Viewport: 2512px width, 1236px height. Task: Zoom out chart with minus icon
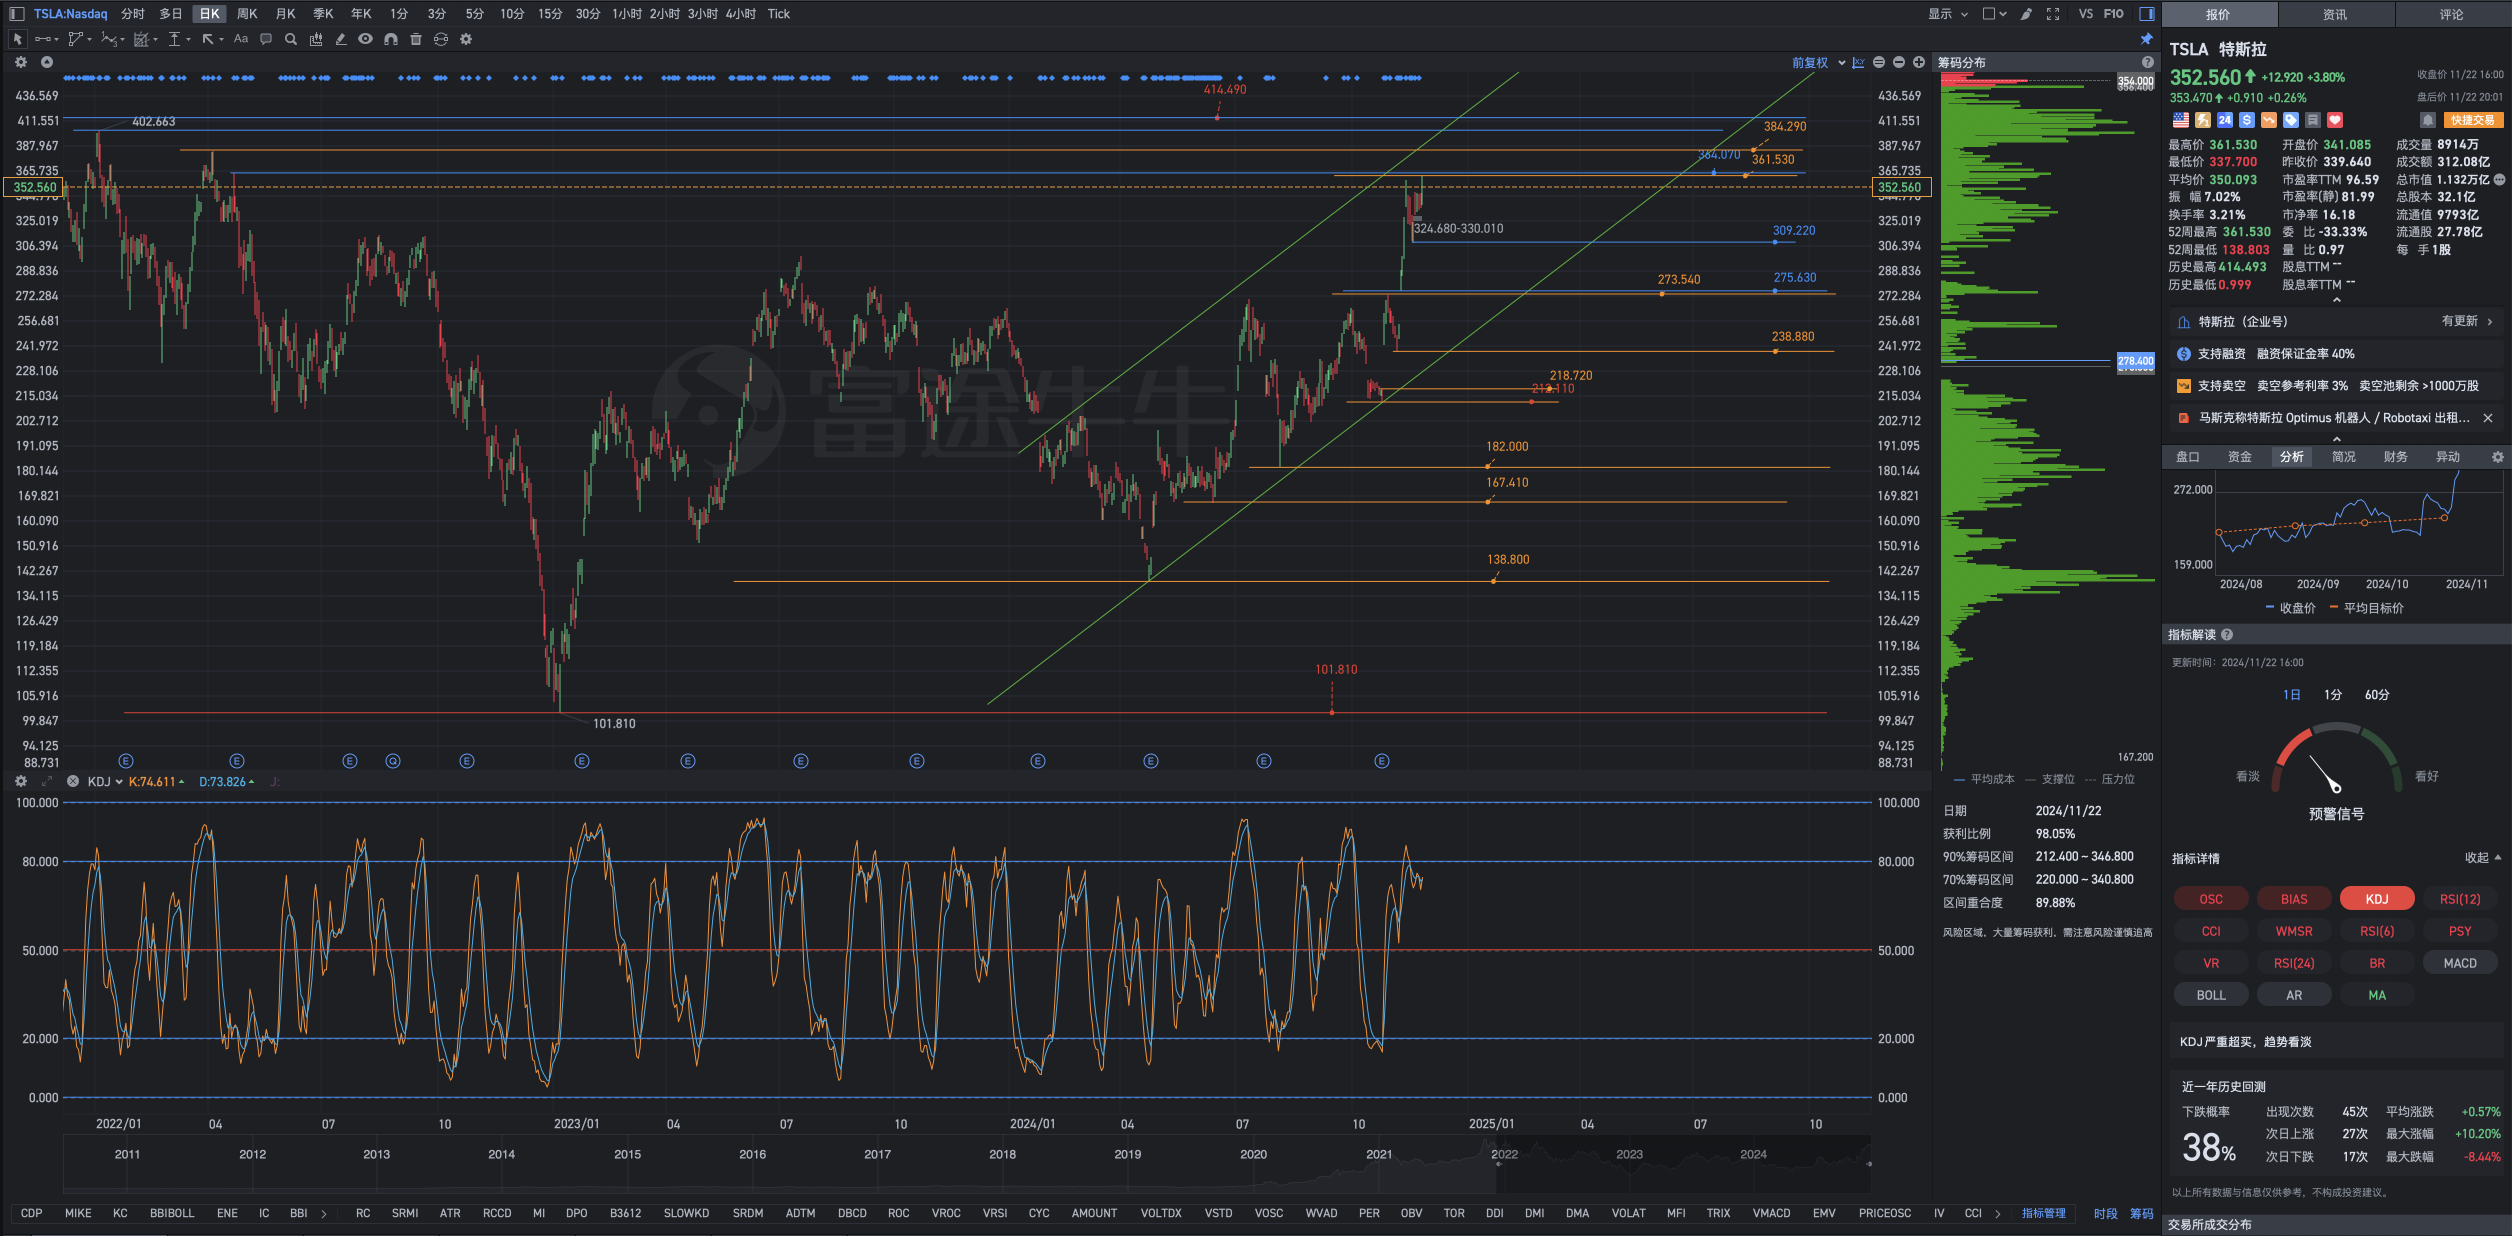(1899, 62)
